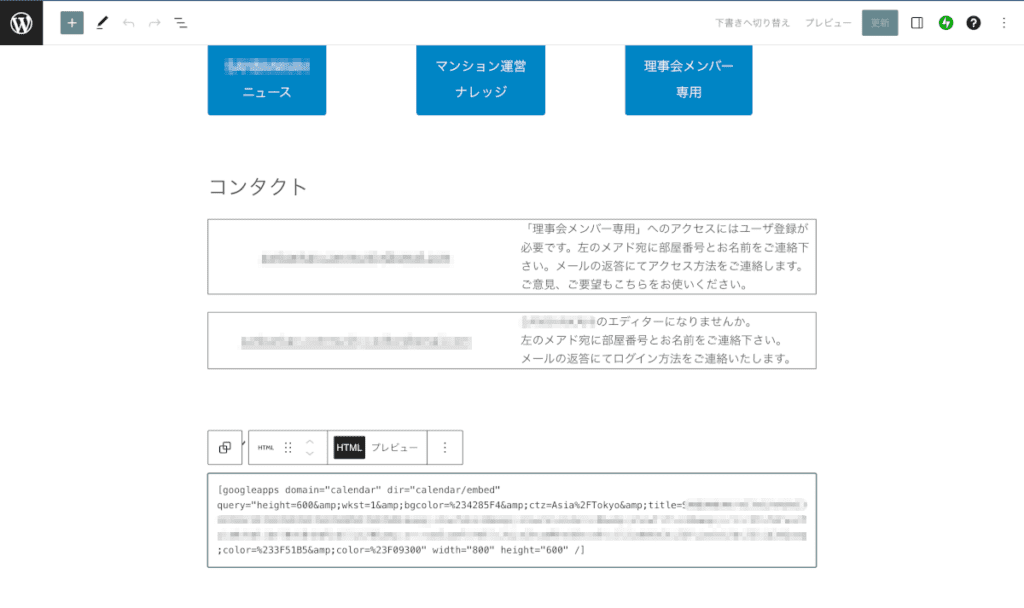Select the エディターになりませんか paragraph text

[656, 340]
